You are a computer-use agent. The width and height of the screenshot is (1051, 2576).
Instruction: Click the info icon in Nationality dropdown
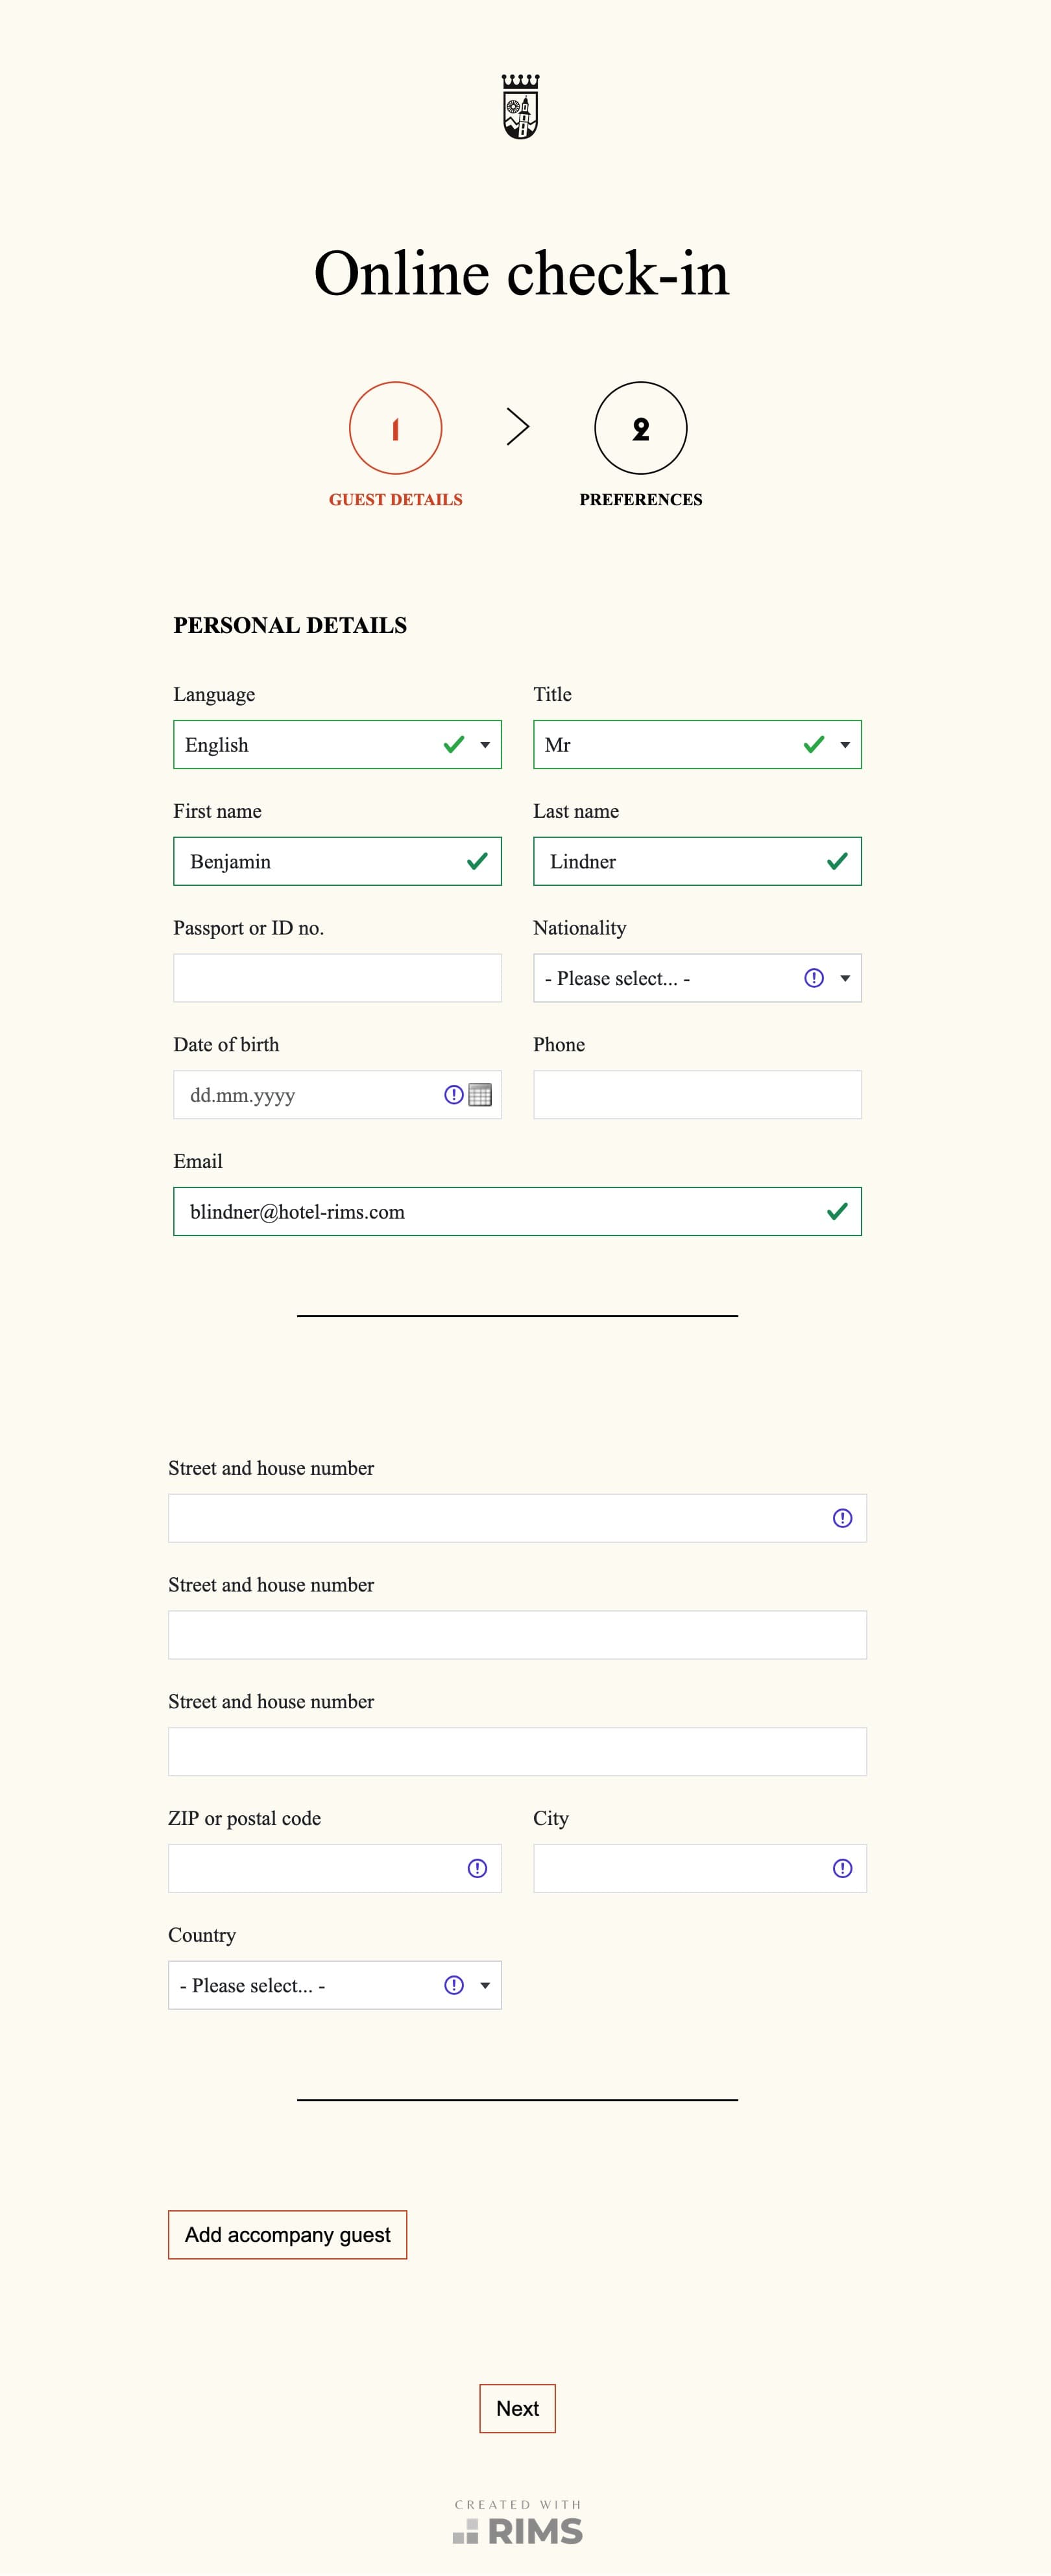point(814,978)
